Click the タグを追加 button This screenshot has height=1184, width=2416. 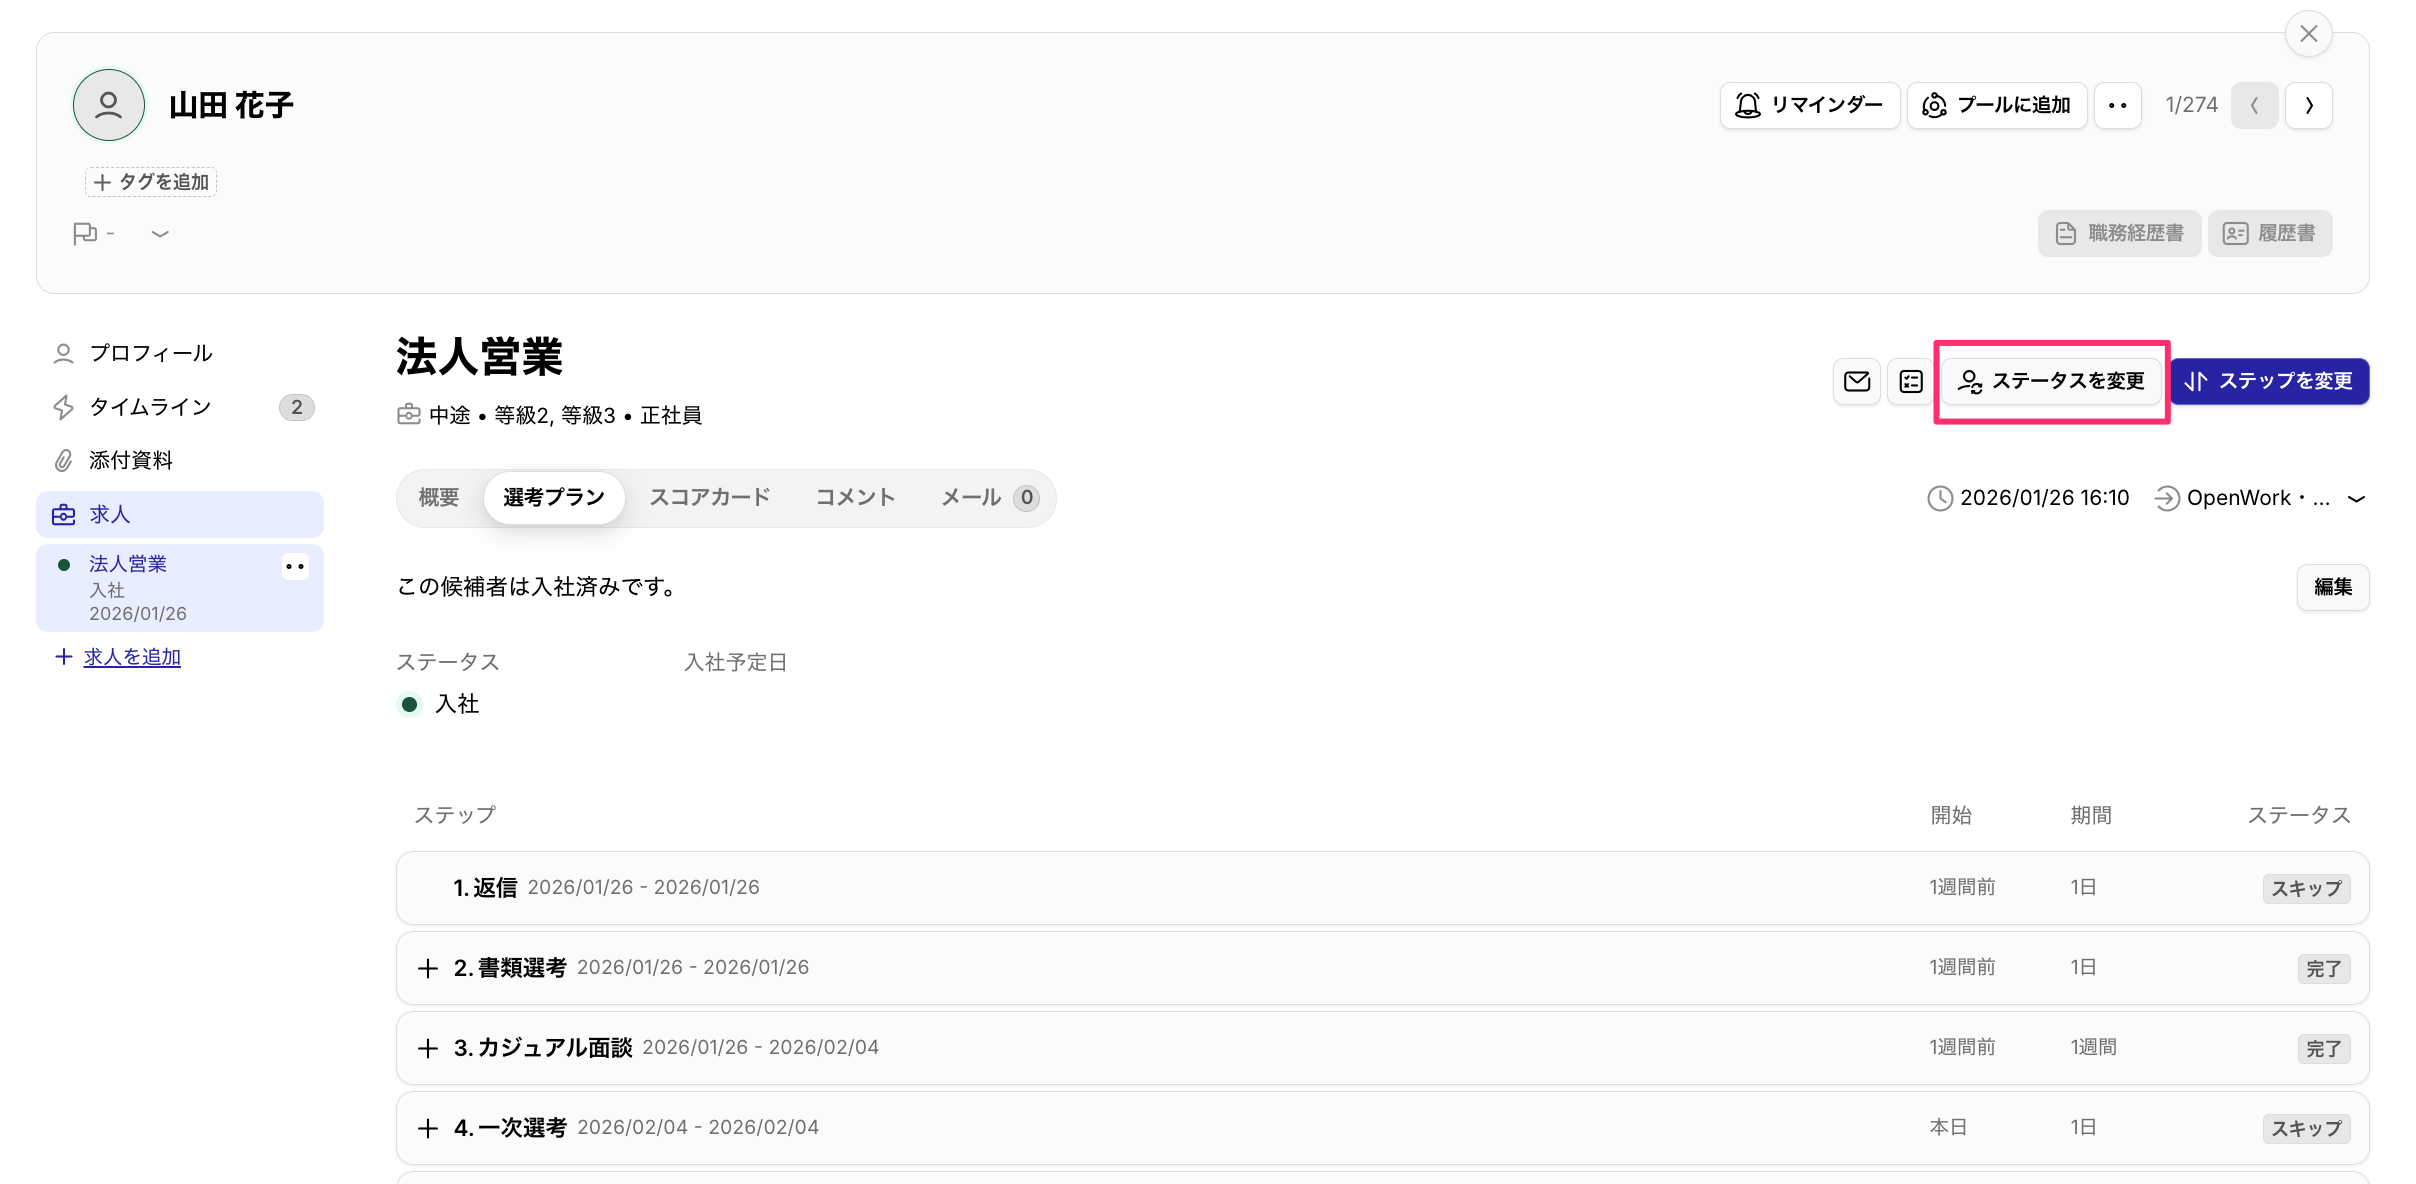(151, 182)
